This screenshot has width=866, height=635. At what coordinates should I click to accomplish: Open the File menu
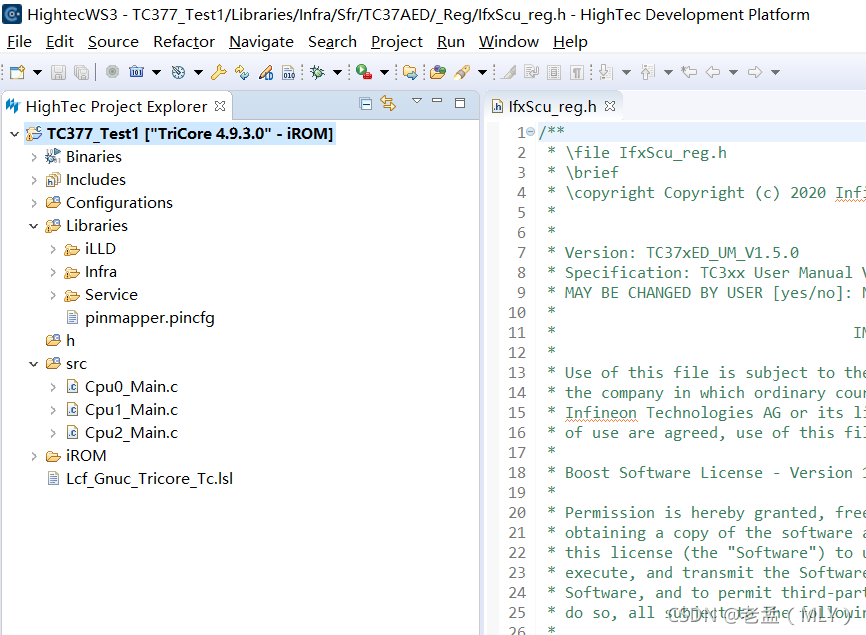[19, 42]
